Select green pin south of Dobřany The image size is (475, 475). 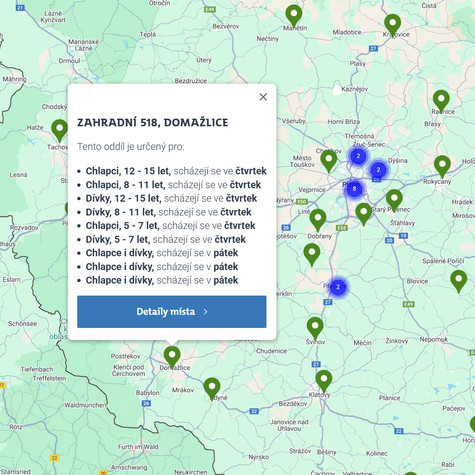click(312, 254)
